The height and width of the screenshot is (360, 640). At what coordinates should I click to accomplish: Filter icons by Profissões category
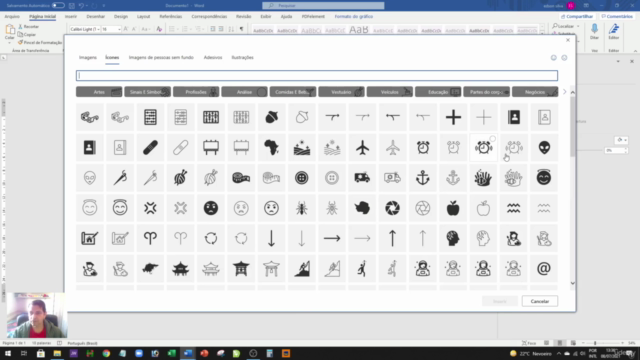(196, 92)
